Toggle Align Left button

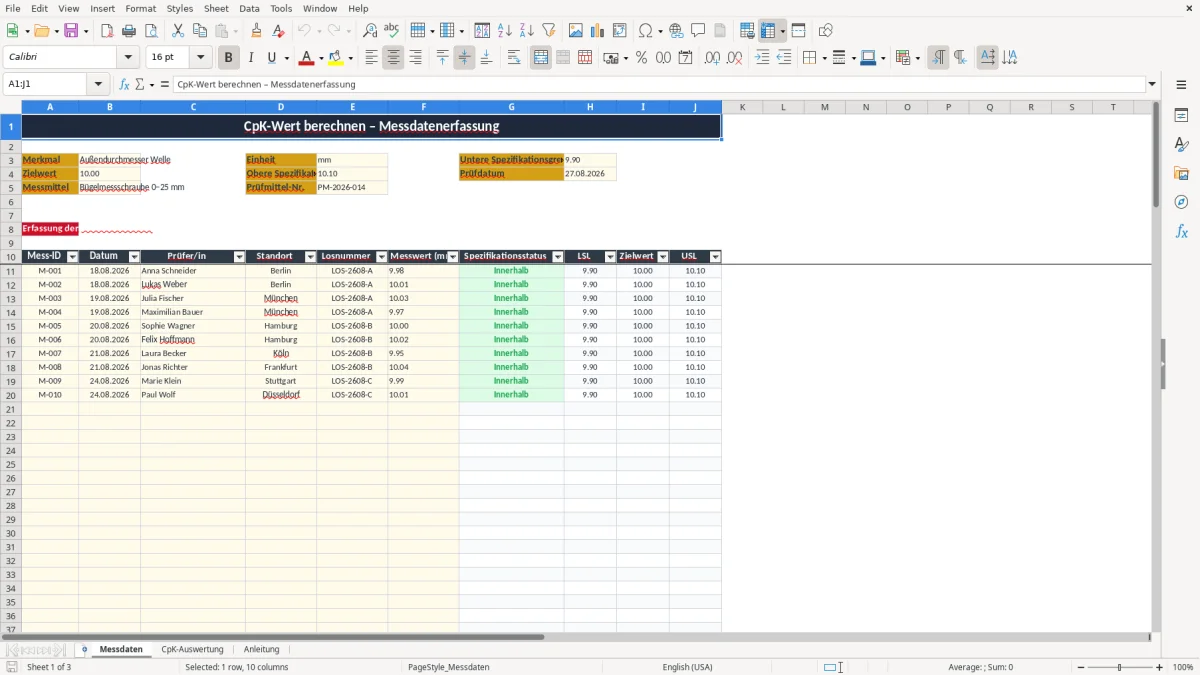[x=371, y=58]
